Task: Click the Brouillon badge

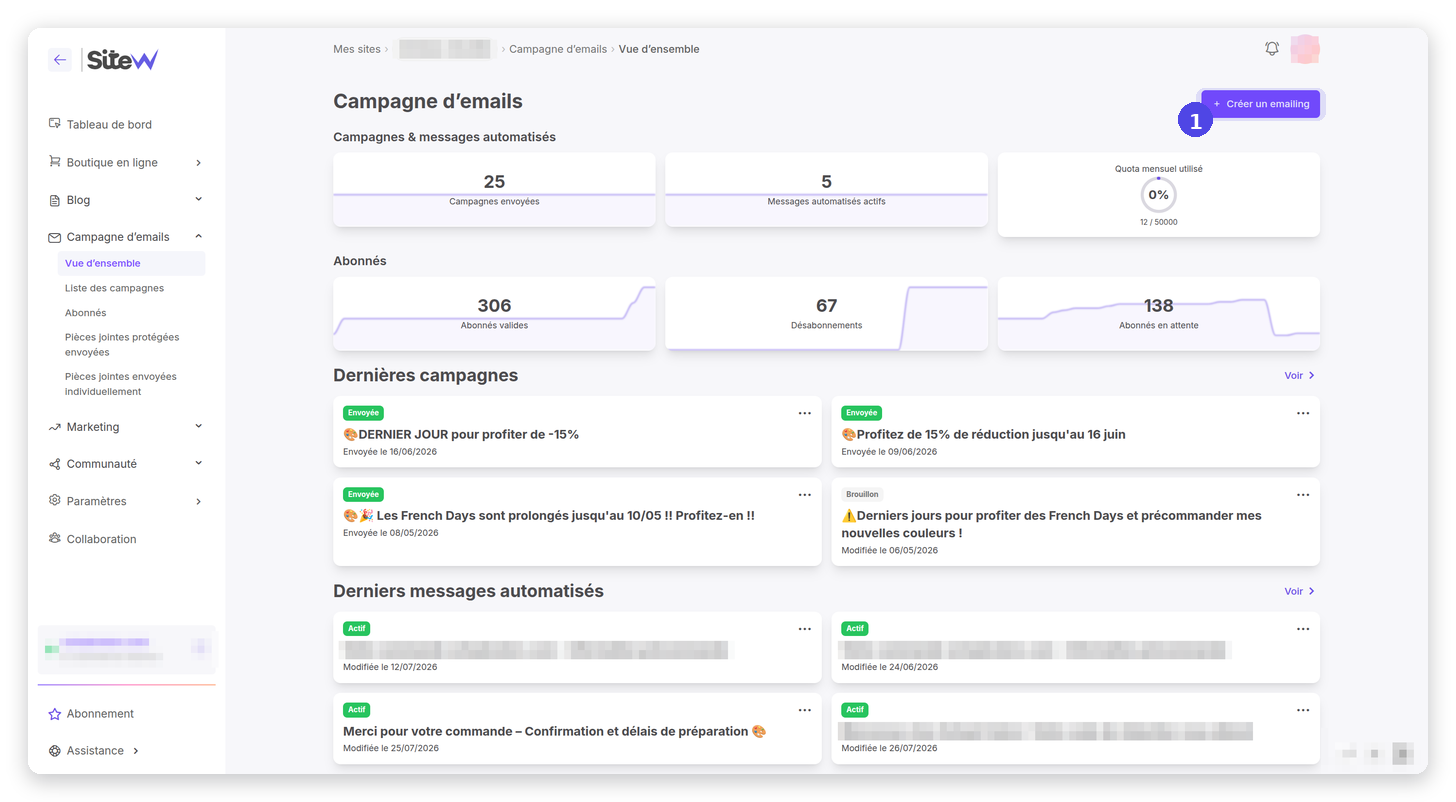Action: [862, 494]
